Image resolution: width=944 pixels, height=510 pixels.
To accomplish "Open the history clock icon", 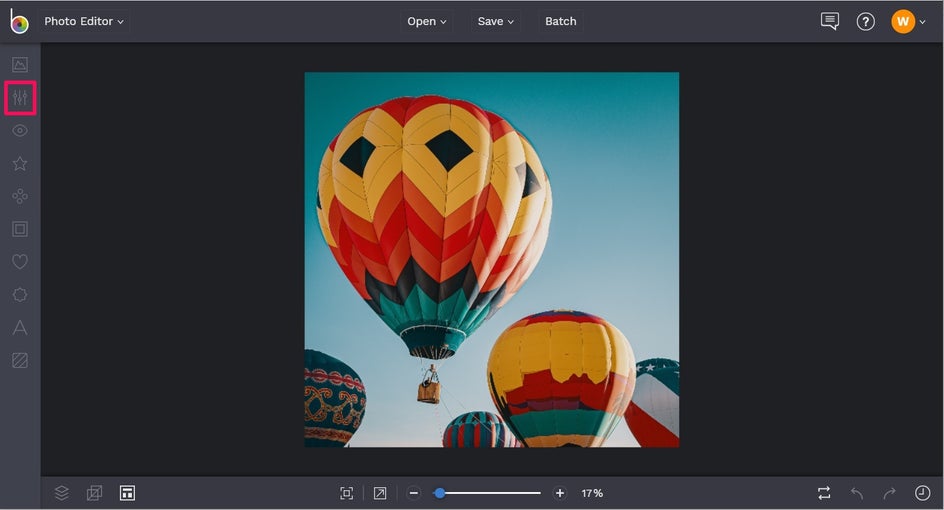I will coord(922,493).
